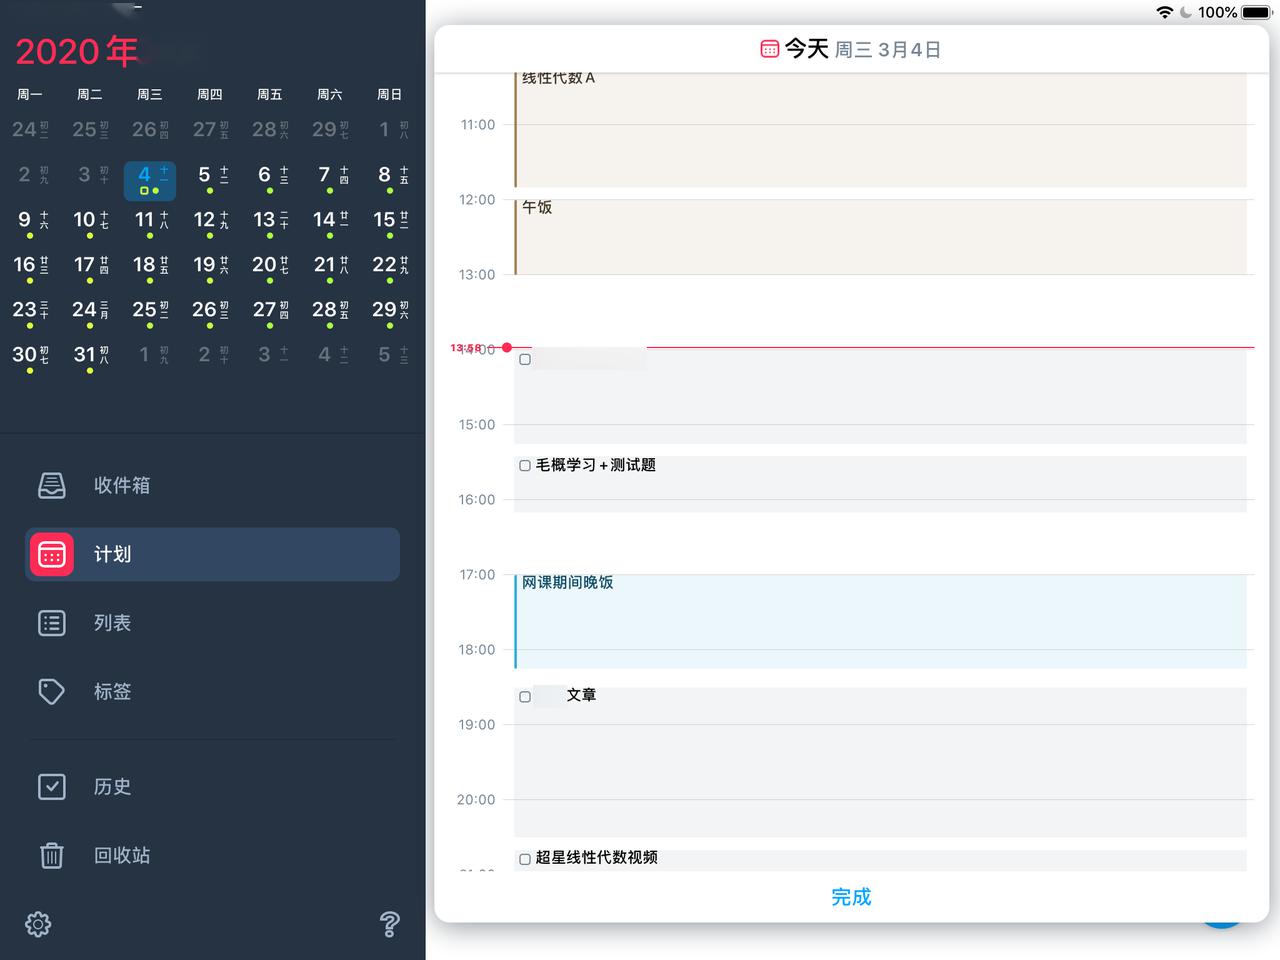Select February 24 in calendar

click(30, 130)
